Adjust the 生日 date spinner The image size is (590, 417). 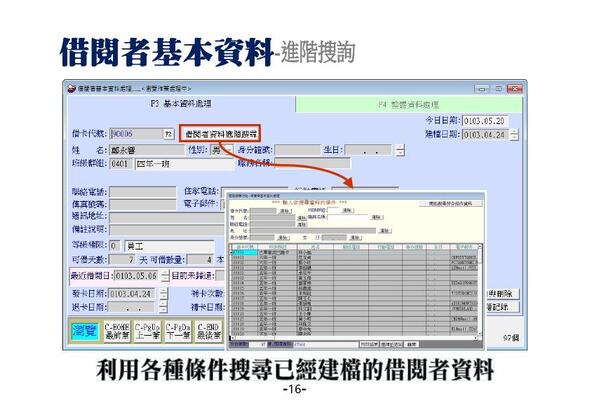pos(400,150)
